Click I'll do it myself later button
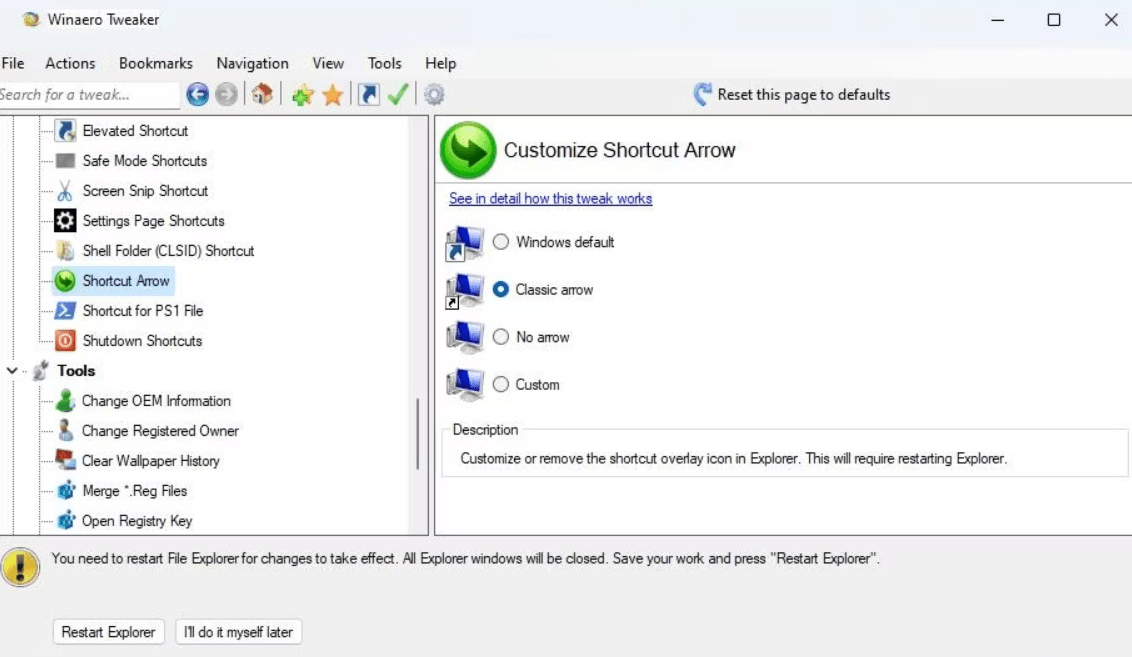 (238, 632)
